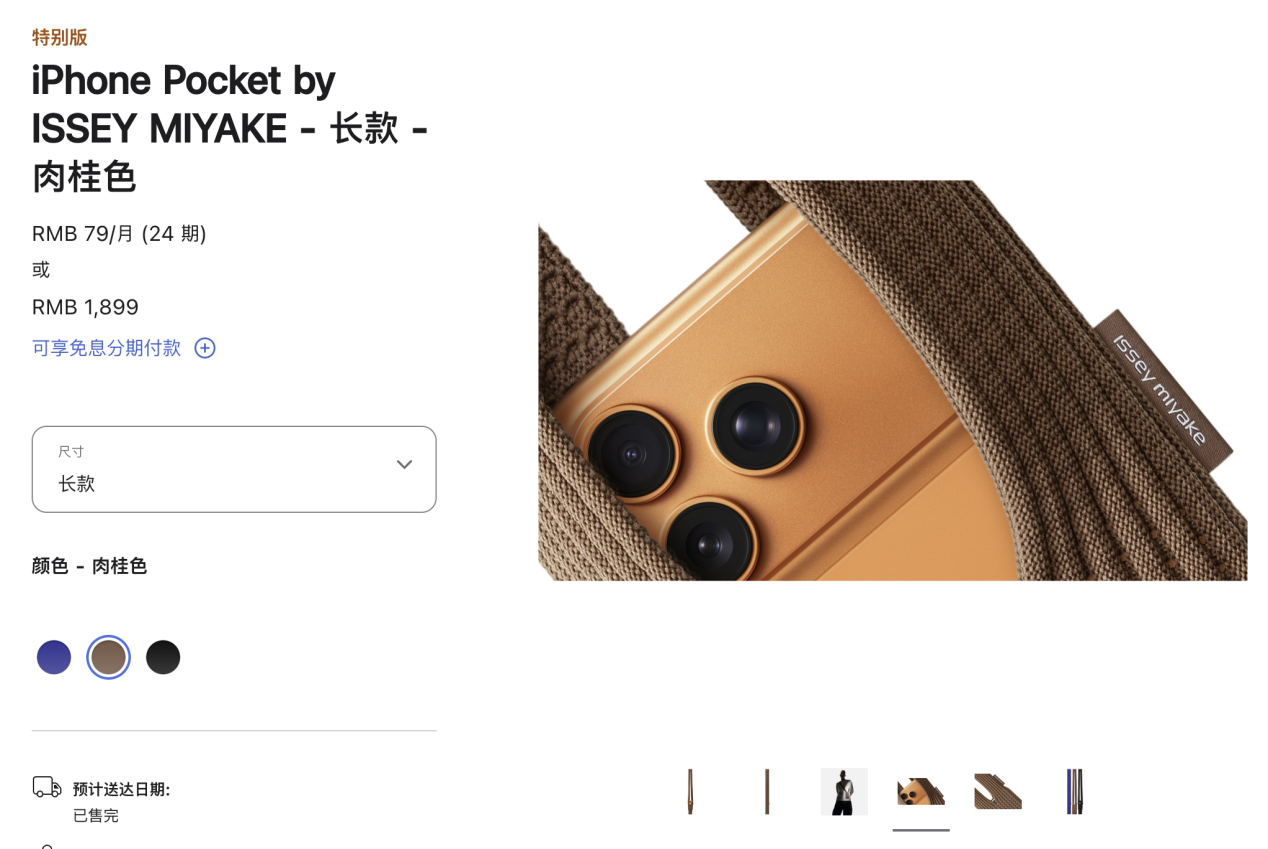View the second brown strap thumbnail
The image size is (1268, 849).
click(767, 792)
